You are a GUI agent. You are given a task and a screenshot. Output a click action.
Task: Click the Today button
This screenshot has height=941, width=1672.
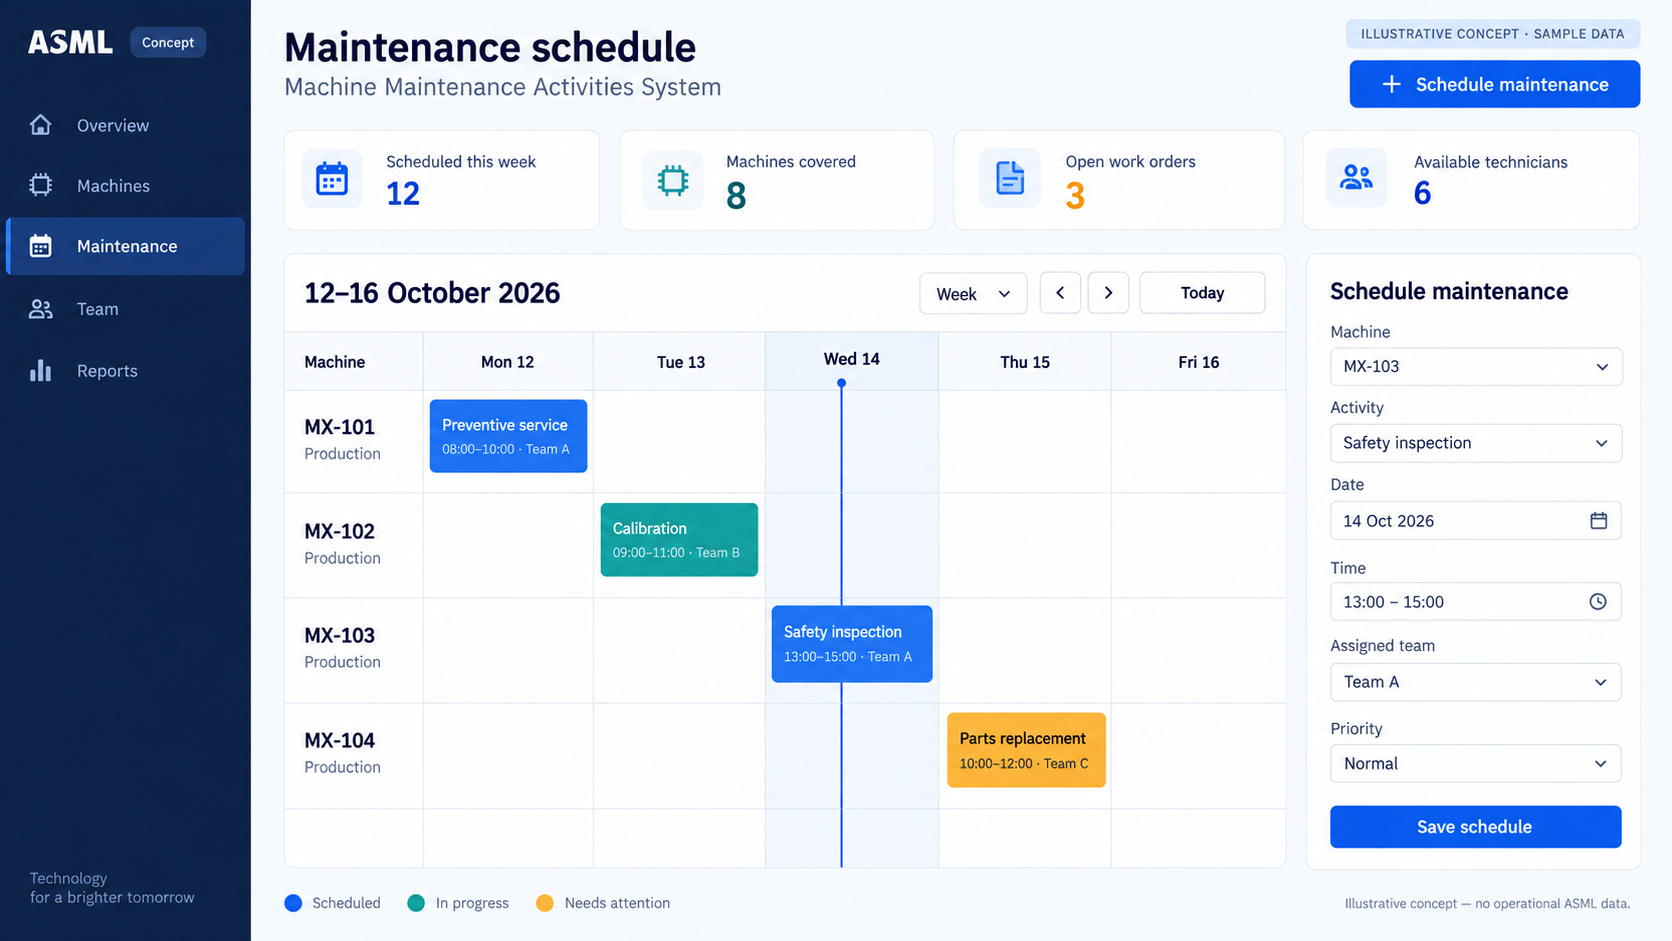[x=1202, y=293]
